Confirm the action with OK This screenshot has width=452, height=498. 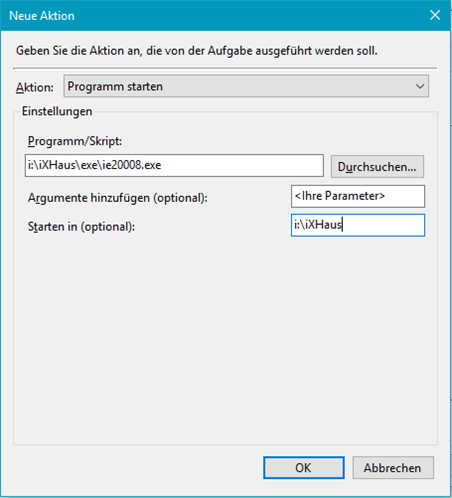(x=304, y=468)
